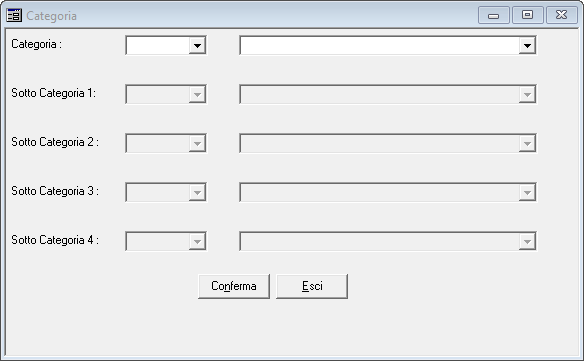
Task: Close the Categoria window
Action: pyautogui.click(x=561, y=15)
